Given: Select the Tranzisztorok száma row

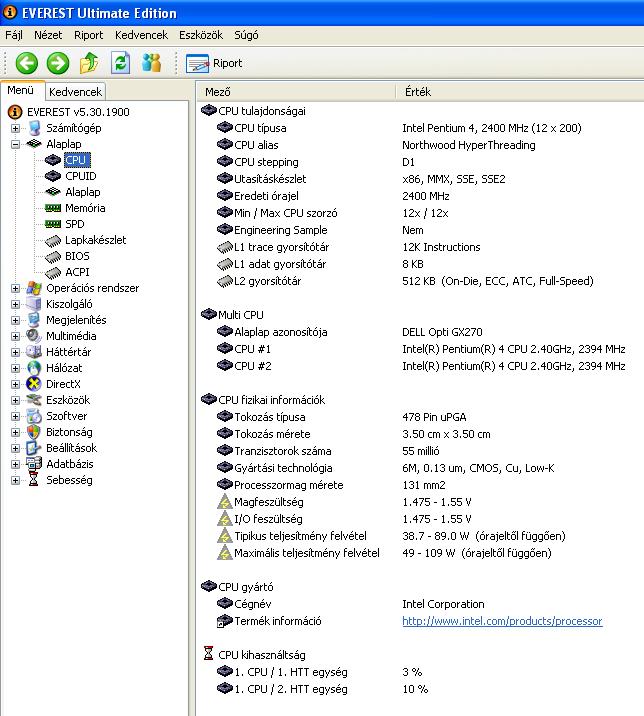Looking at the screenshot, I should tap(420, 451).
